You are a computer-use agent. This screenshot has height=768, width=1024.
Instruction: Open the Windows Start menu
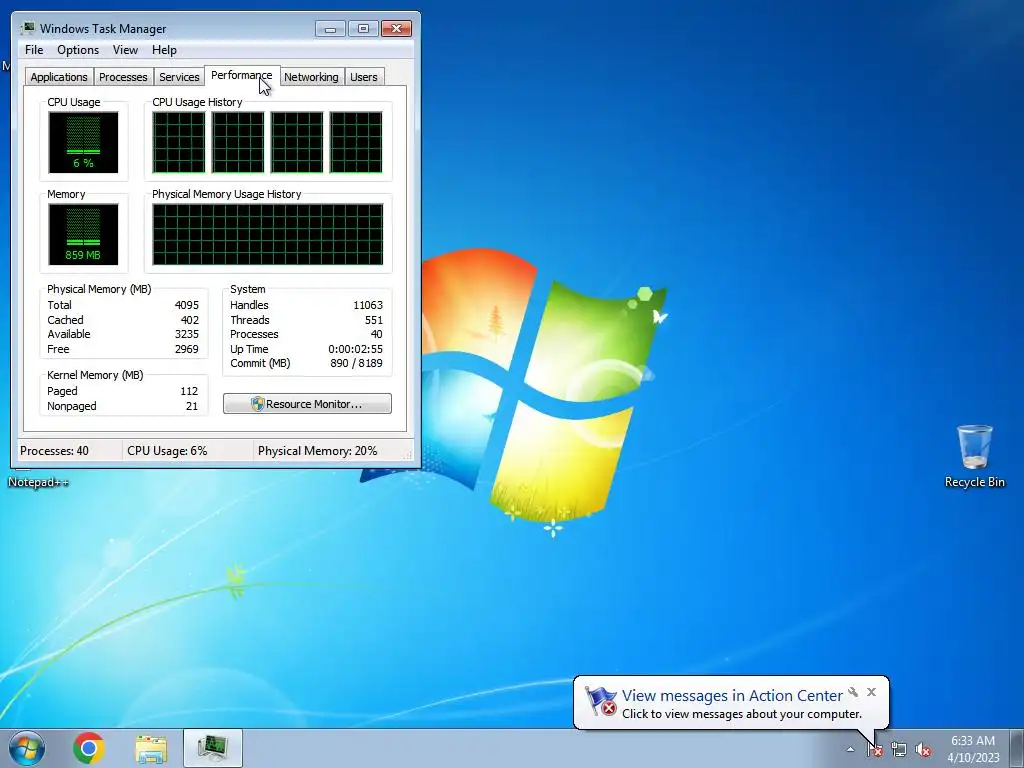[x=27, y=748]
